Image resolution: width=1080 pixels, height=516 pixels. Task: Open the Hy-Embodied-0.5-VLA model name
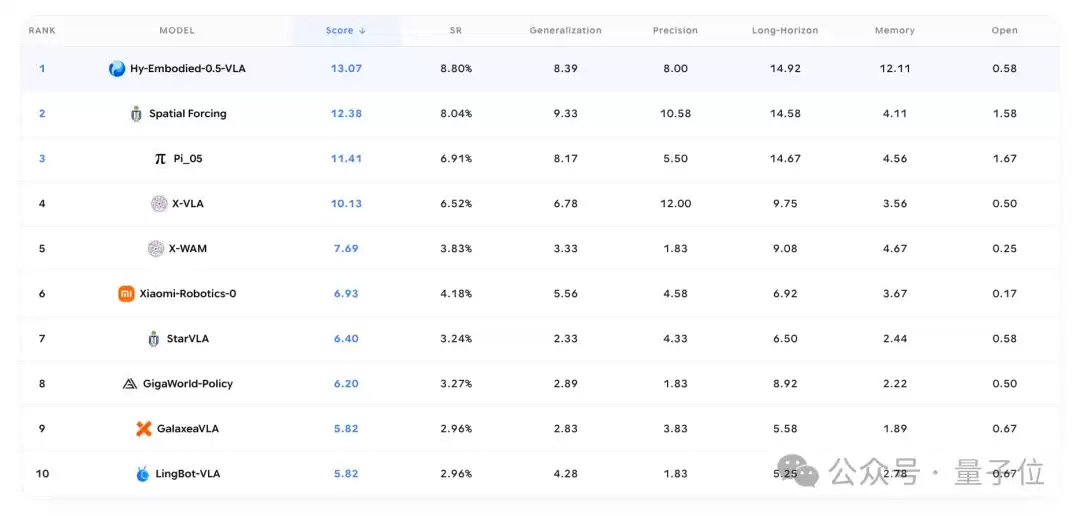(x=187, y=69)
